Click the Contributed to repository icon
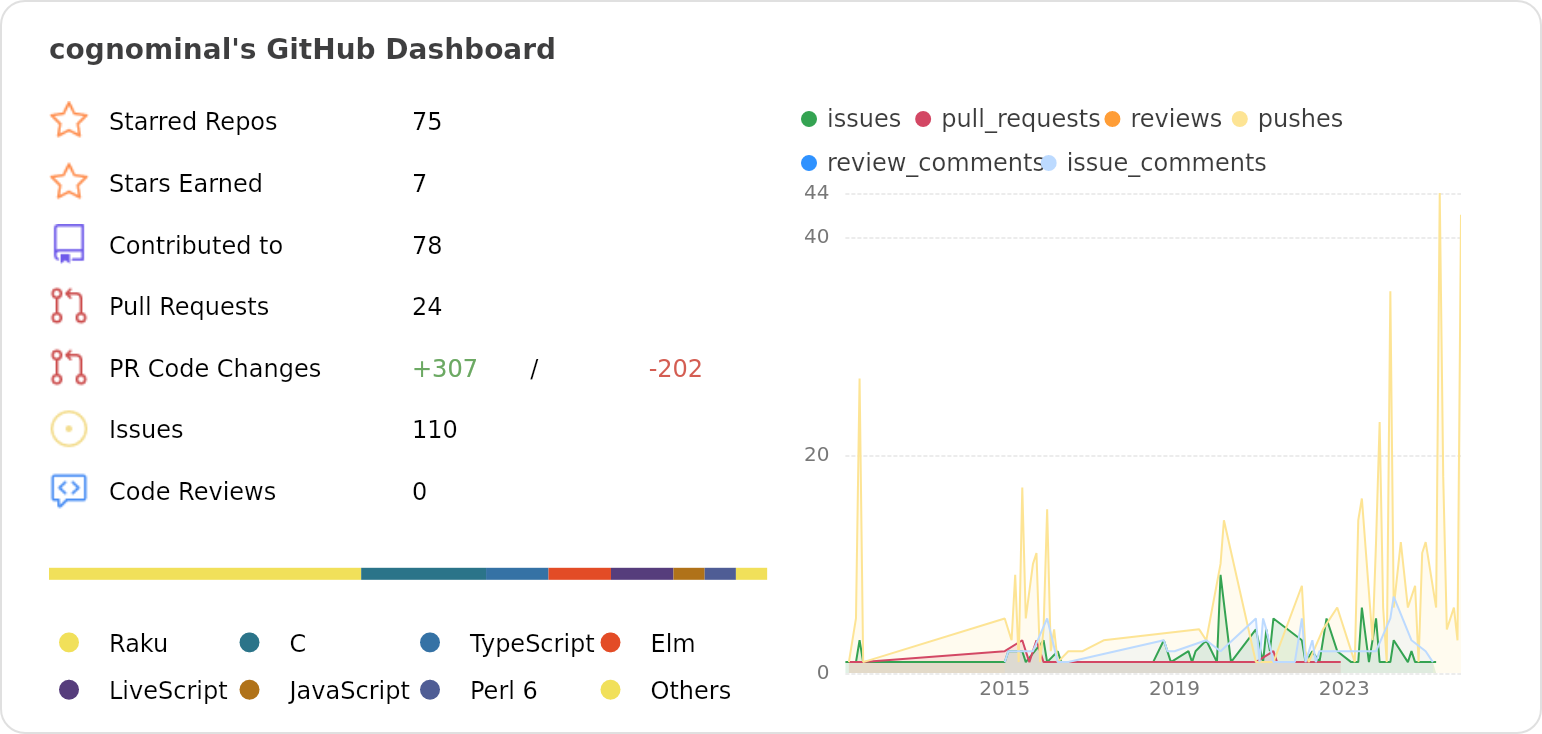1542x734 pixels. tap(70, 244)
